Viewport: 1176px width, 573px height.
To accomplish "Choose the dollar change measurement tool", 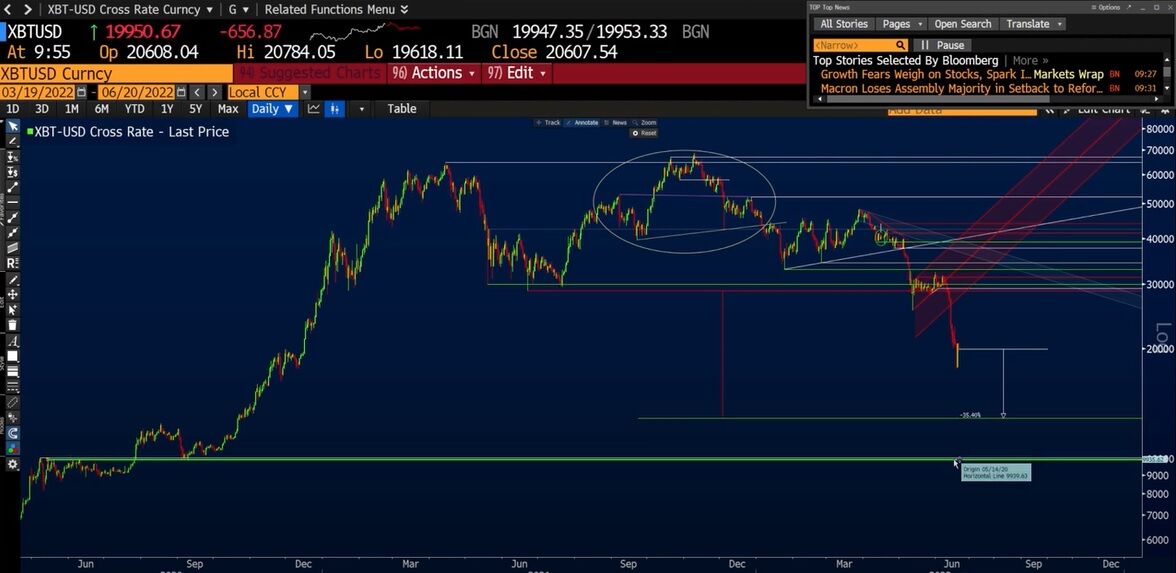I will (x=13, y=172).
